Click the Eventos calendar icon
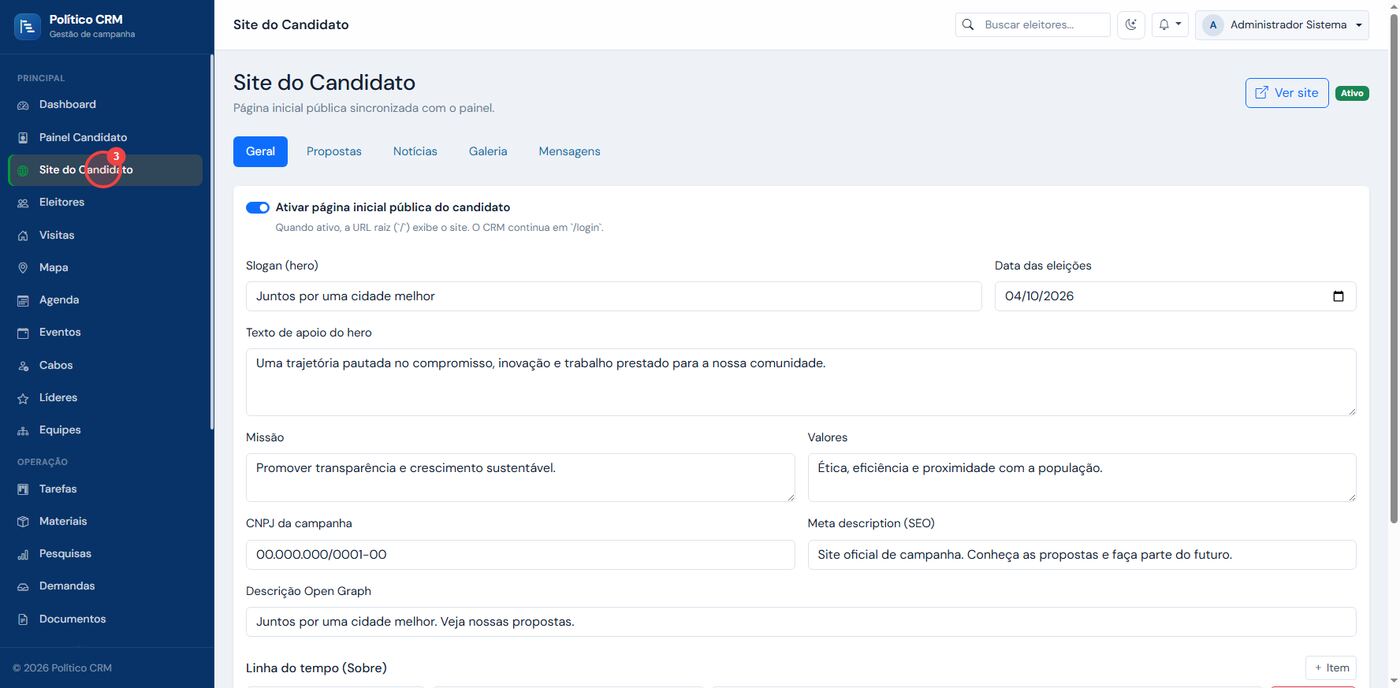Screen dimensions: 1400x688 (23, 333)
